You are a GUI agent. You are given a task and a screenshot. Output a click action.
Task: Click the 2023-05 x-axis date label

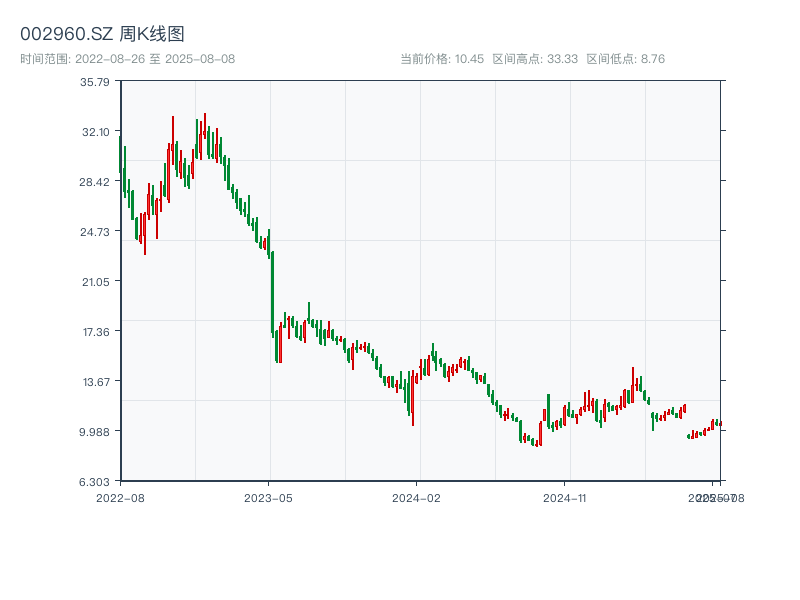point(268,497)
